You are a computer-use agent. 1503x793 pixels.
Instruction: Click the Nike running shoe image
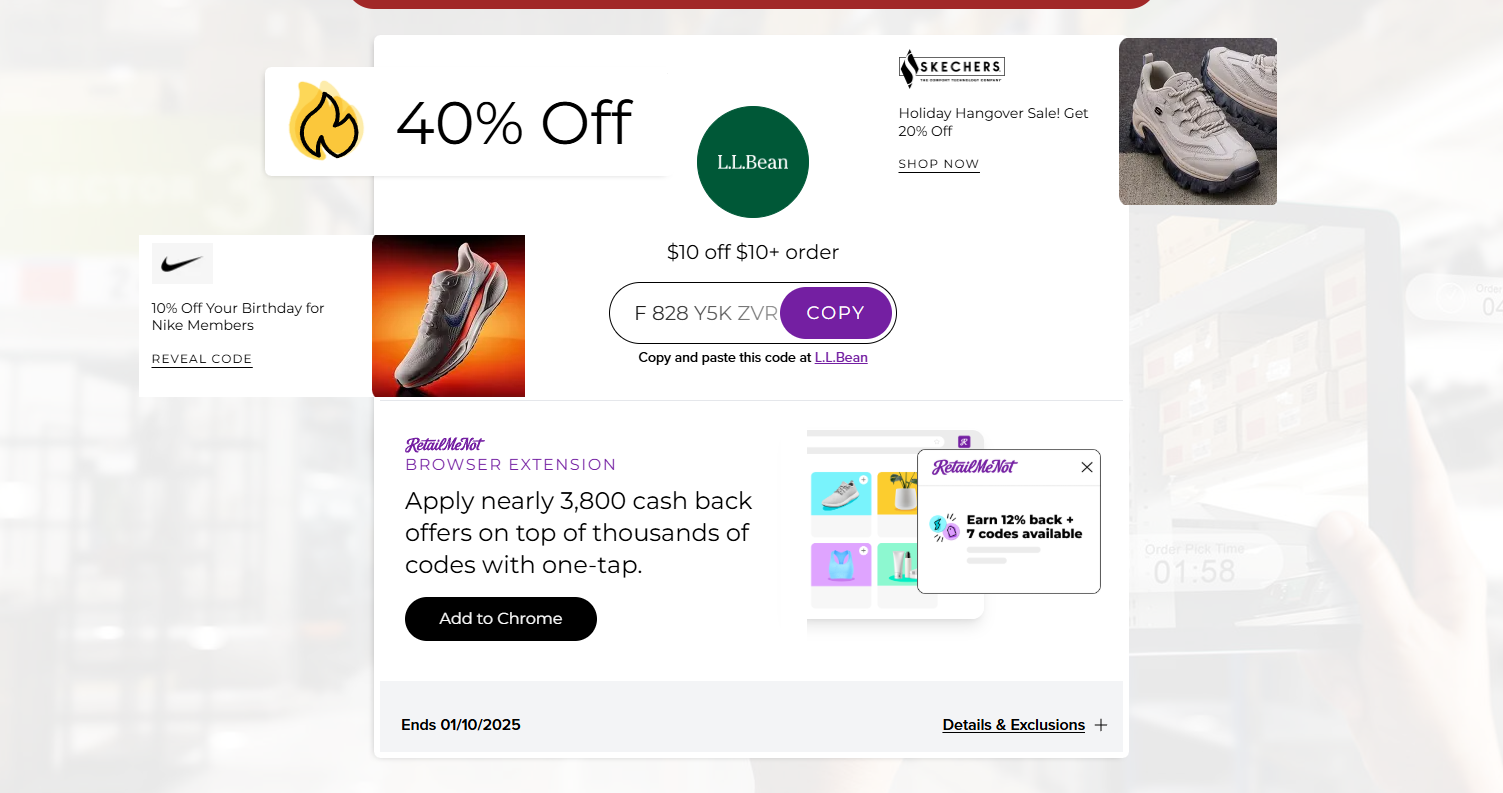tap(448, 316)
